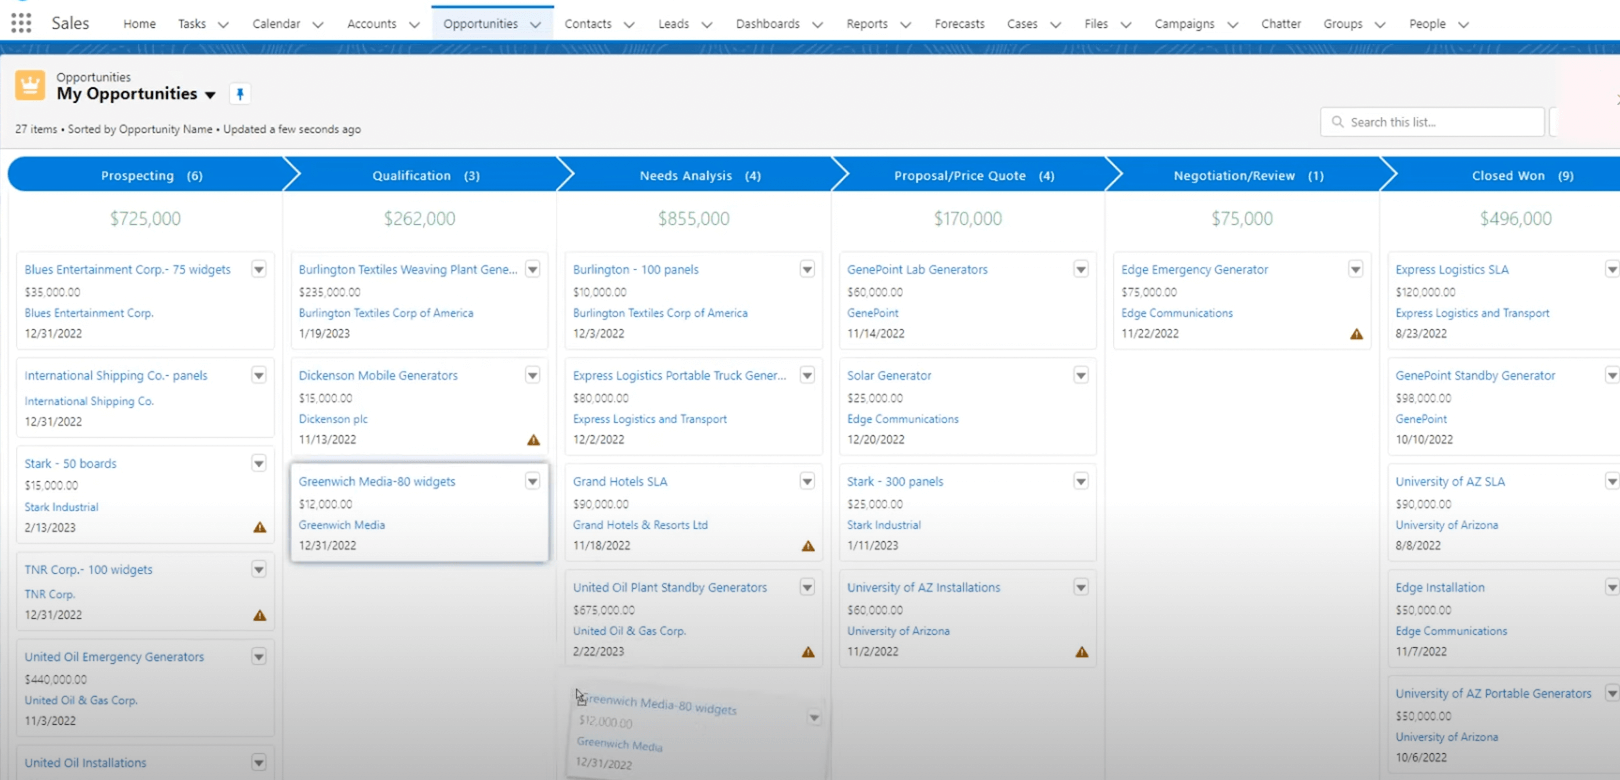Open actions menu for Burlington - 100 panels card
Viewport: 1620px width, 780px height.
(807, 269)
